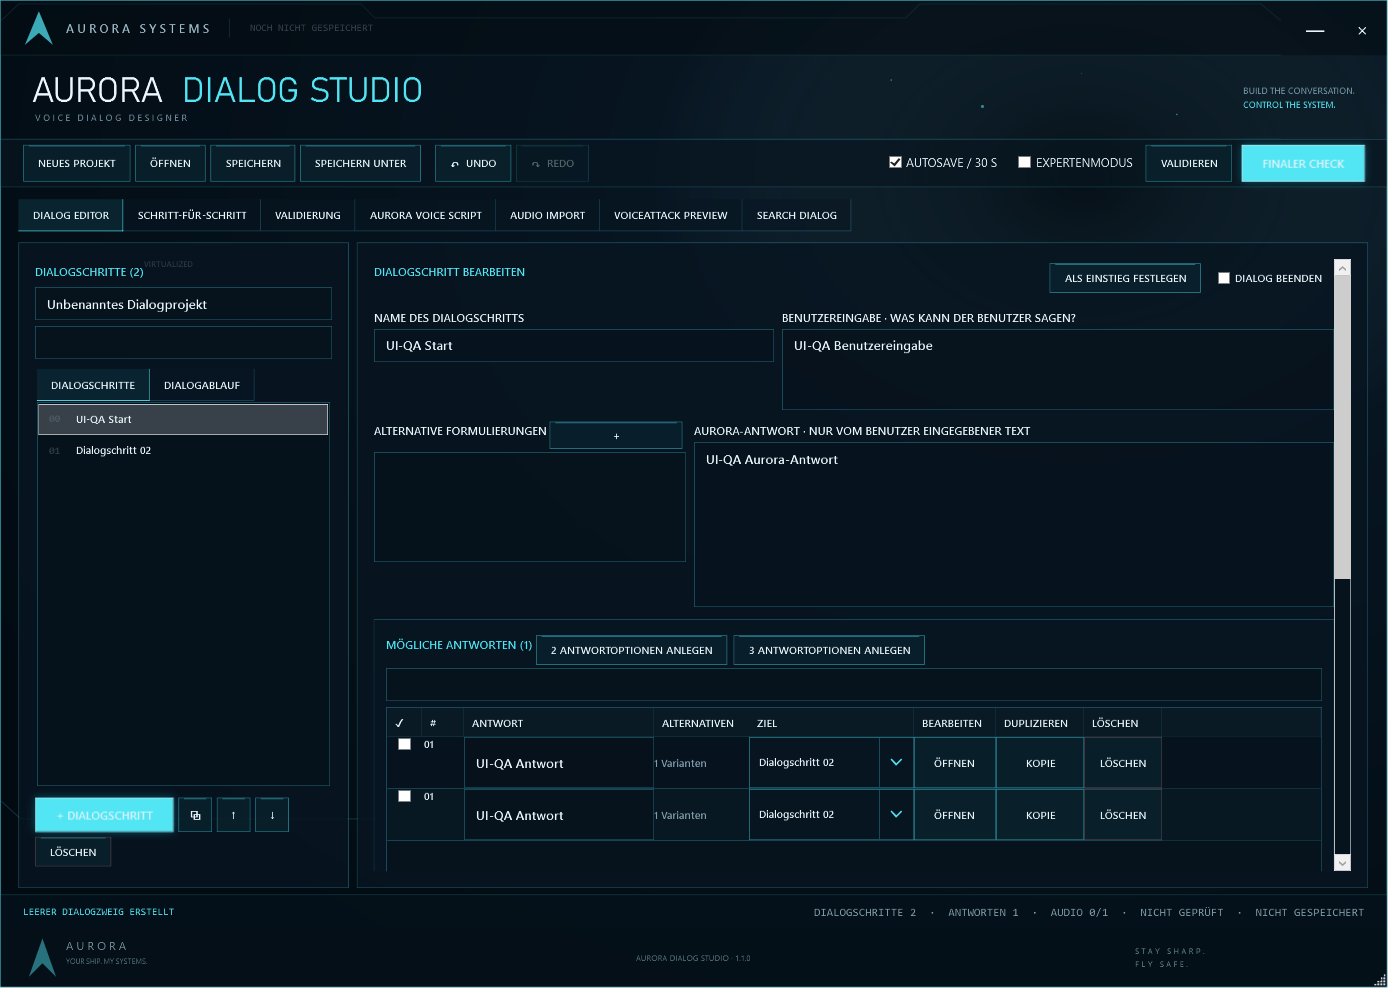Click Als Einstieg festlegen button
The height and width of the screenshot is (1000, 1400).
click(x=1126, y=278)
